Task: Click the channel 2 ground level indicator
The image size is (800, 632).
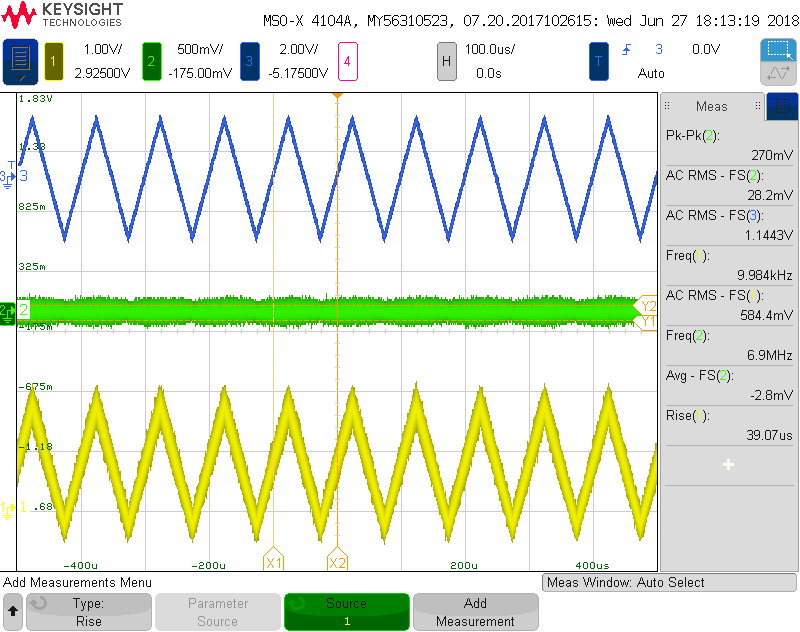Action: coord(8,313)
